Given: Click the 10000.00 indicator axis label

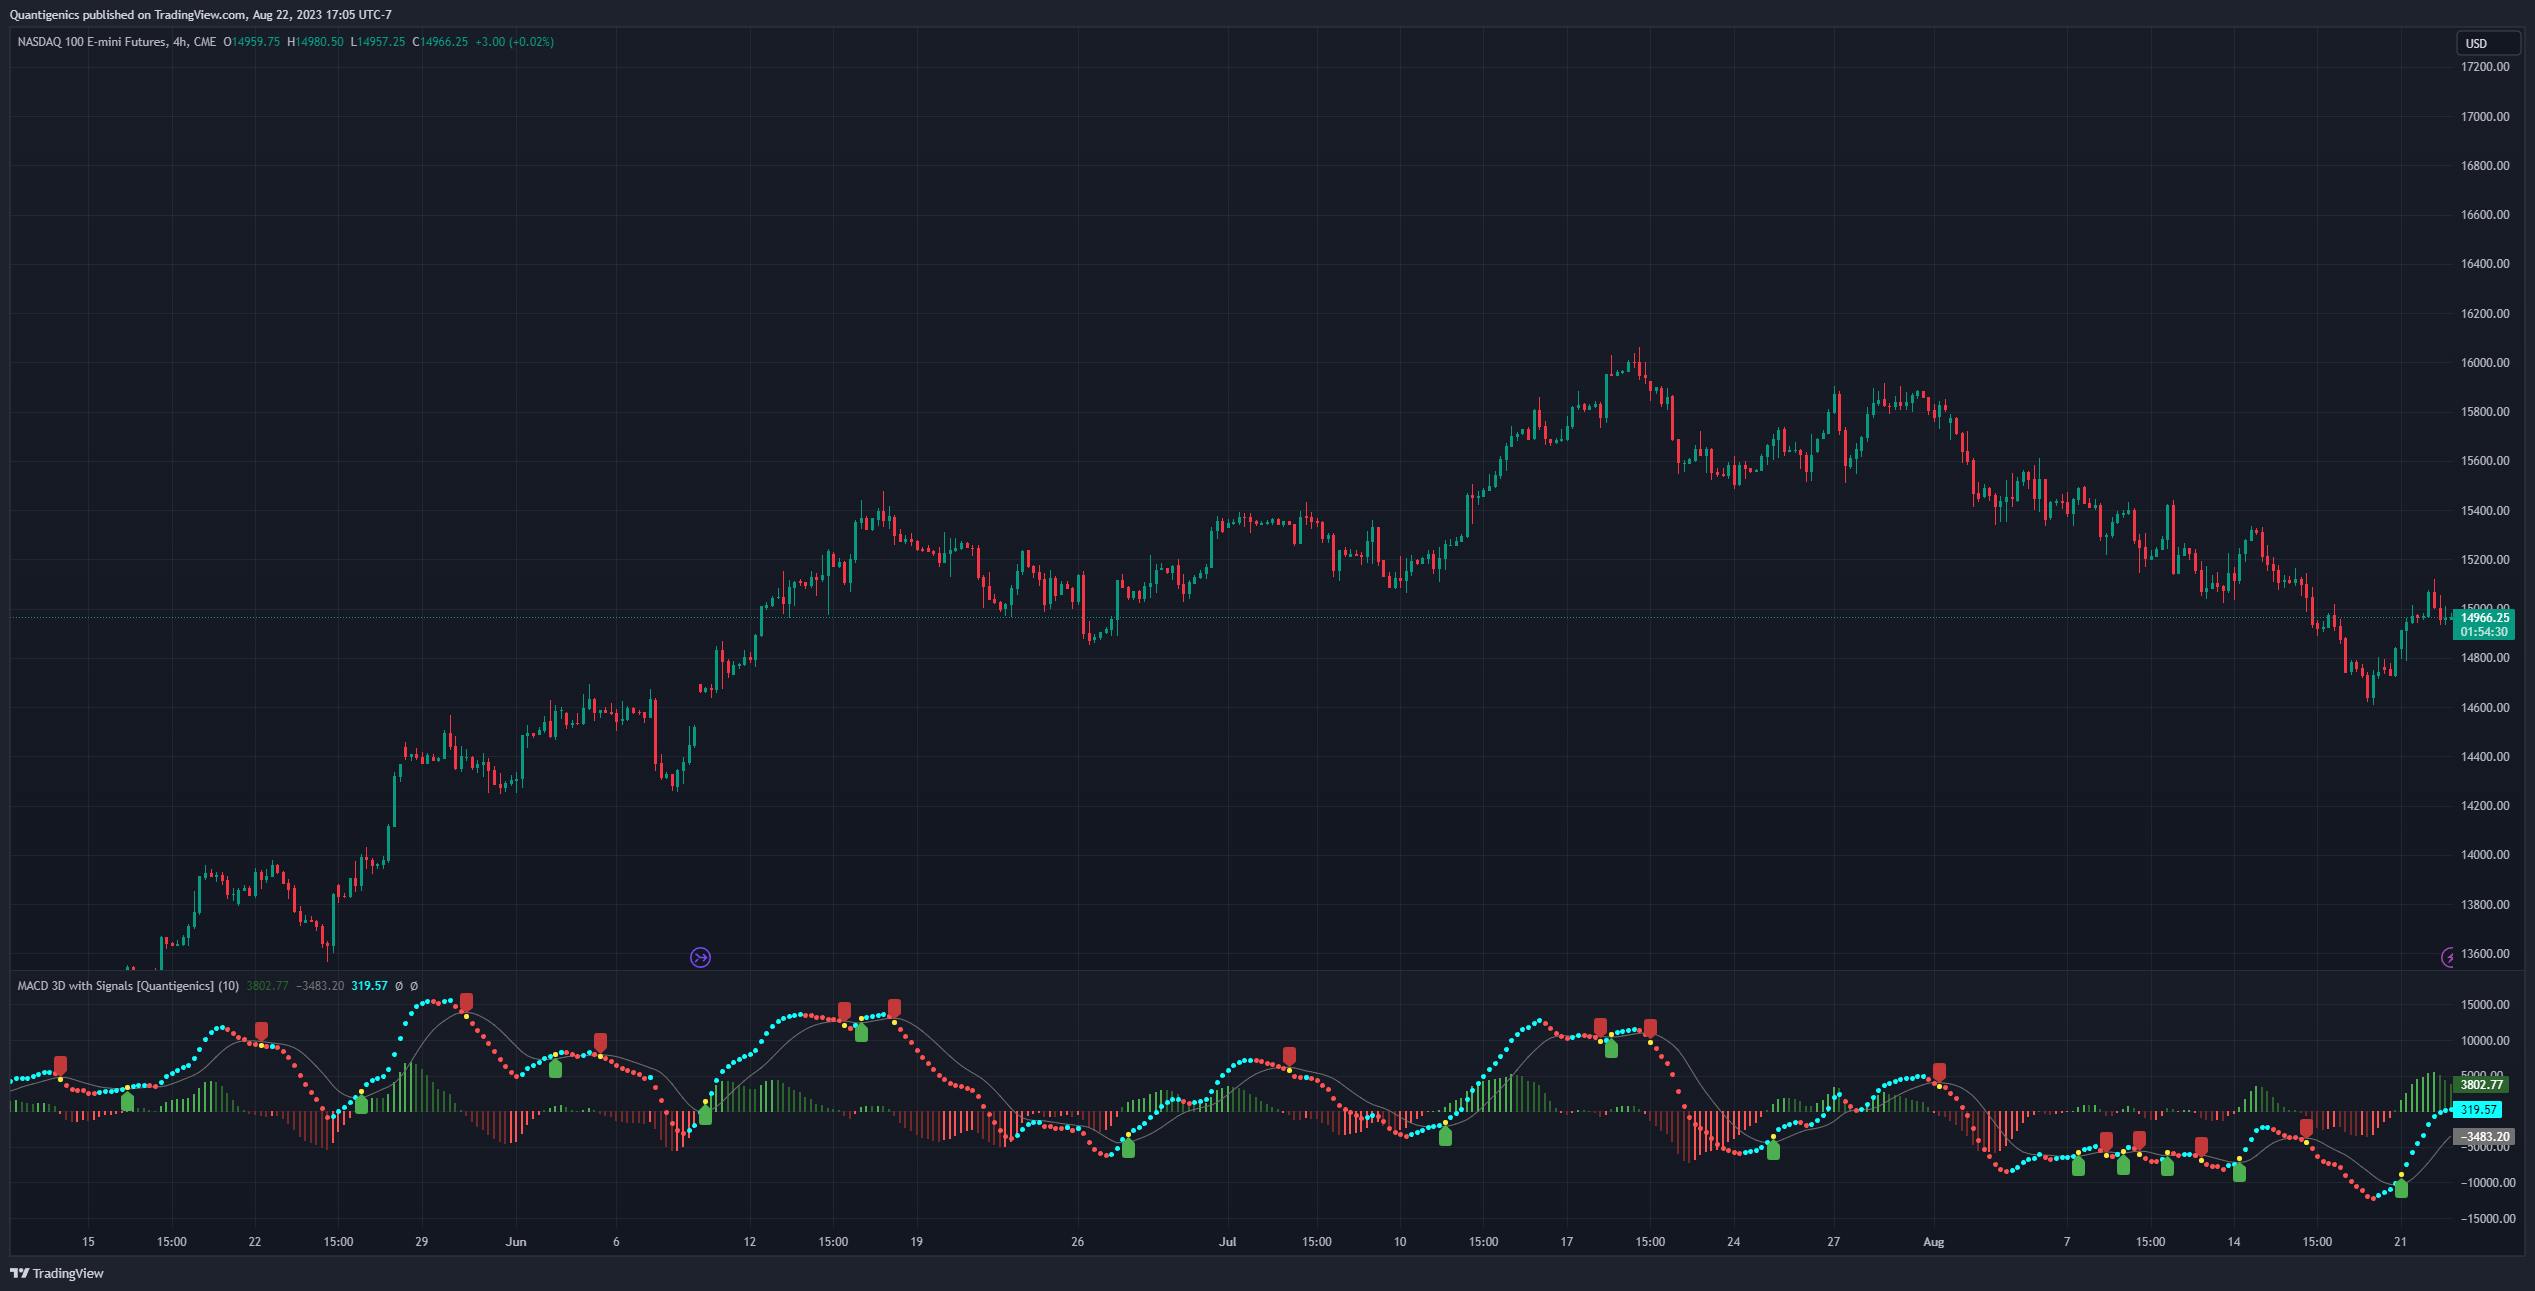Looking at the screenshot, I should 2485,1041.
